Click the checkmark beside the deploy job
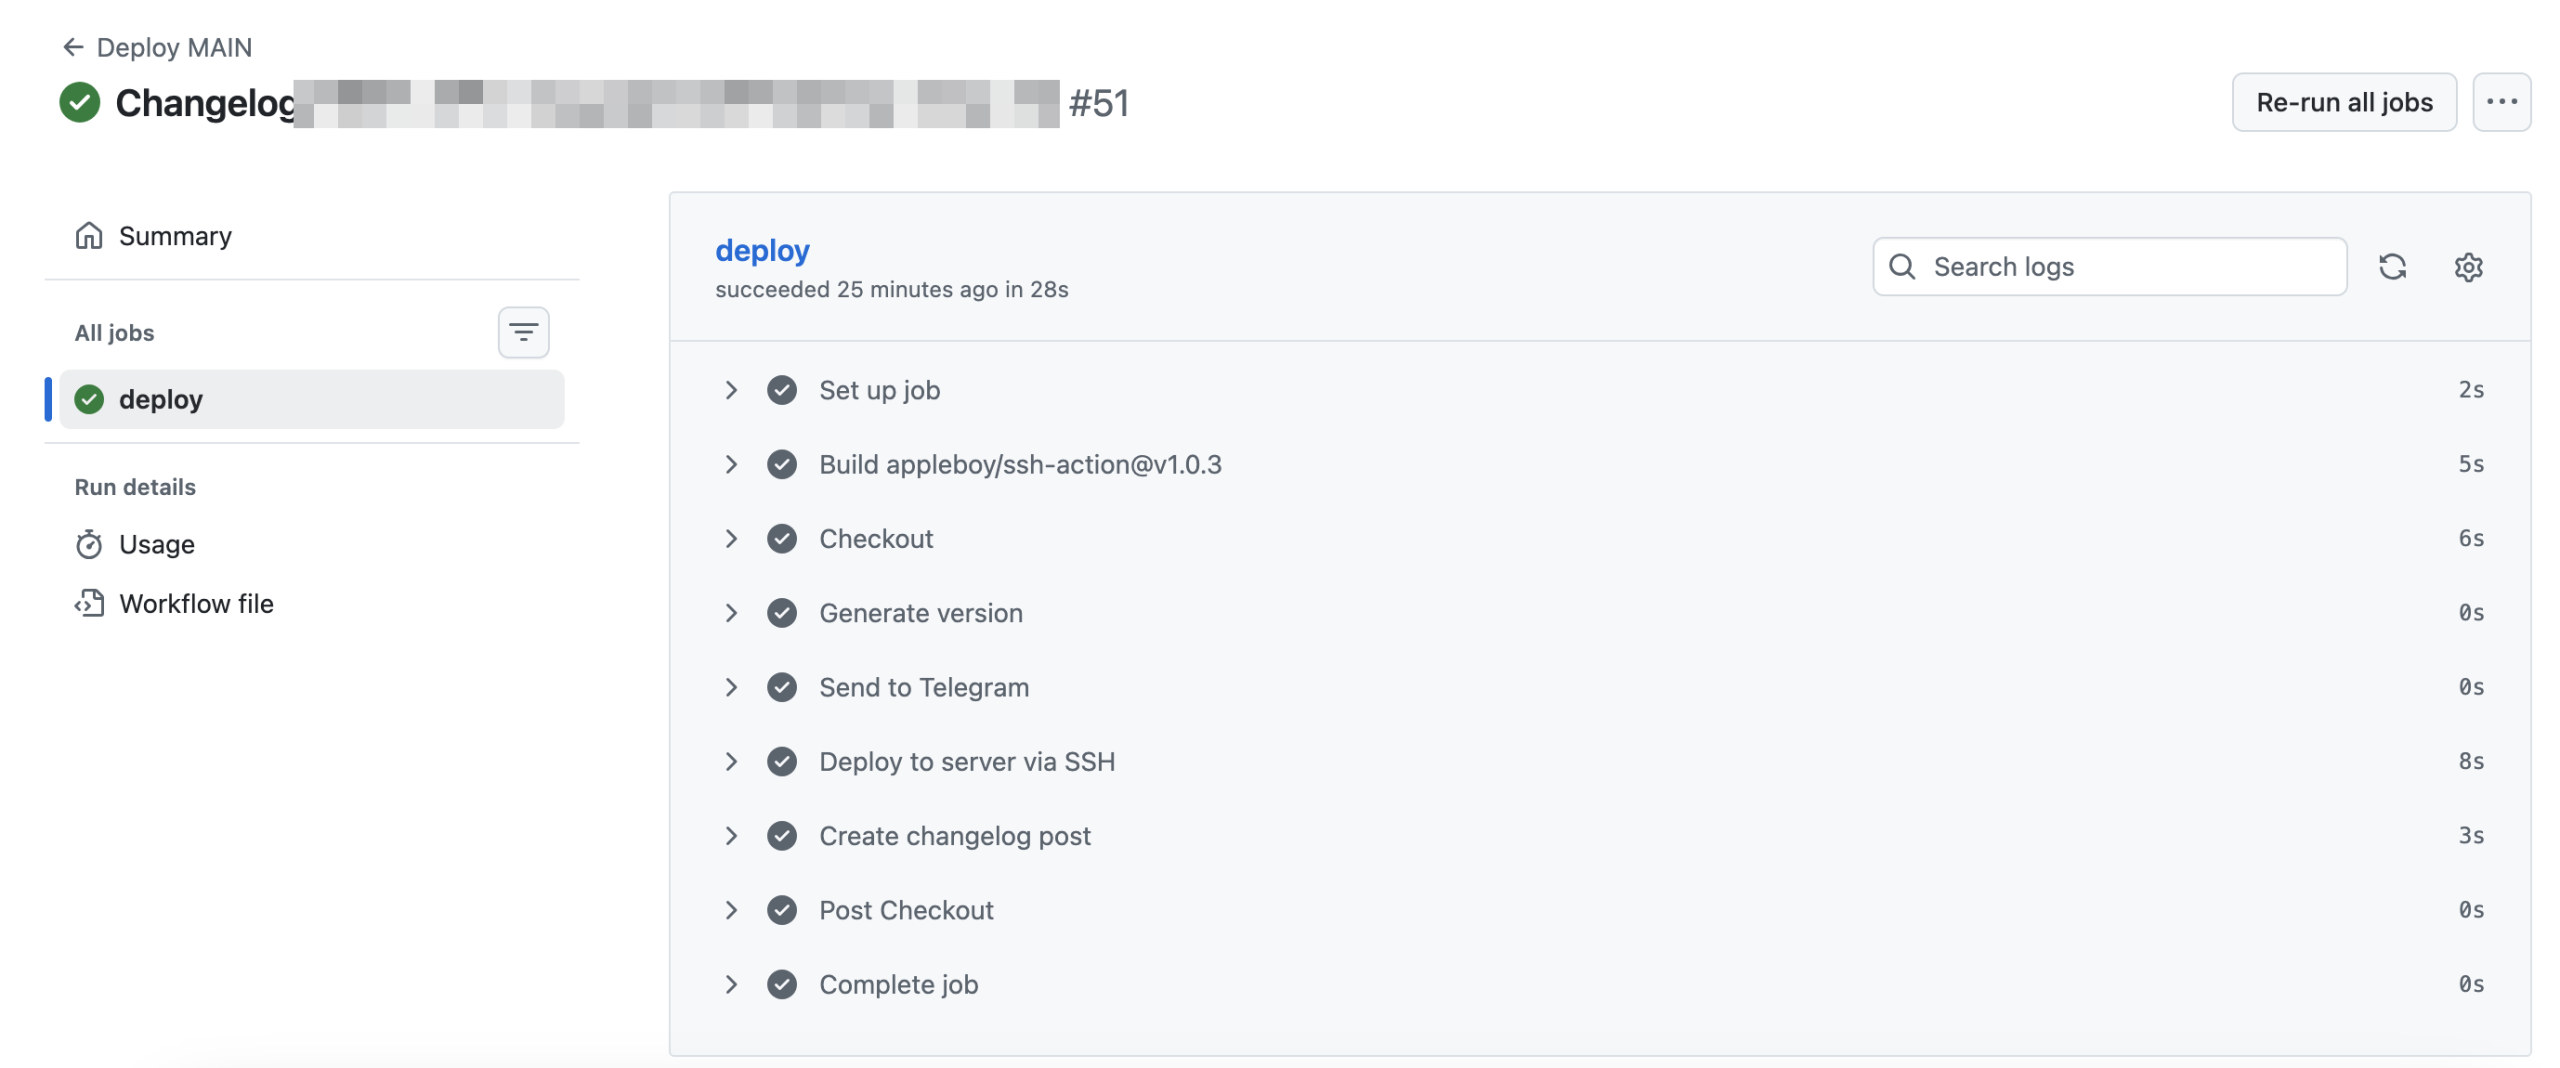 89,399
